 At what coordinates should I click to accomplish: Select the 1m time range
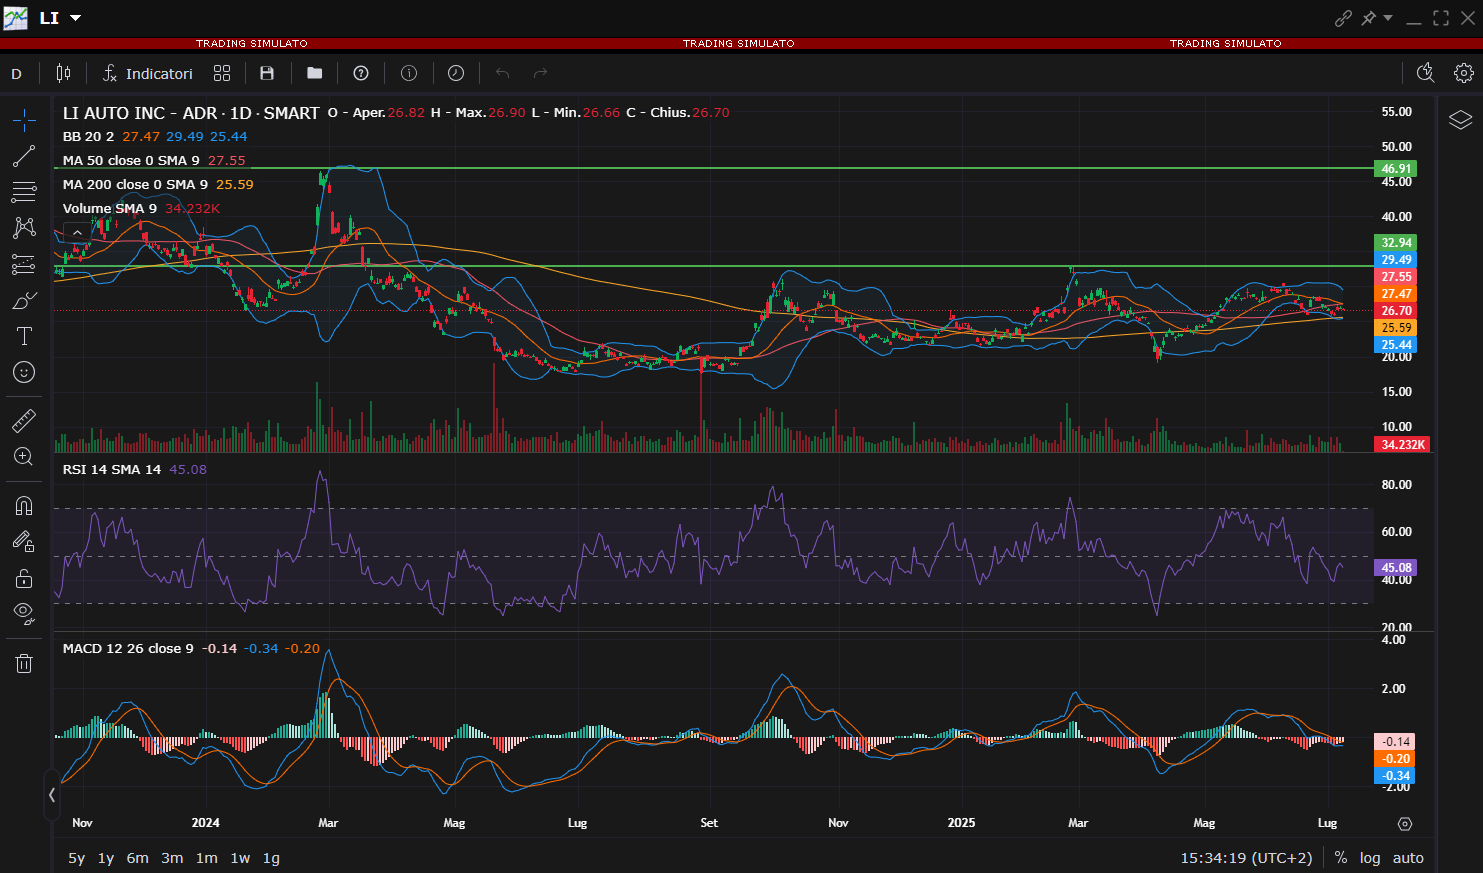(207, 858)
